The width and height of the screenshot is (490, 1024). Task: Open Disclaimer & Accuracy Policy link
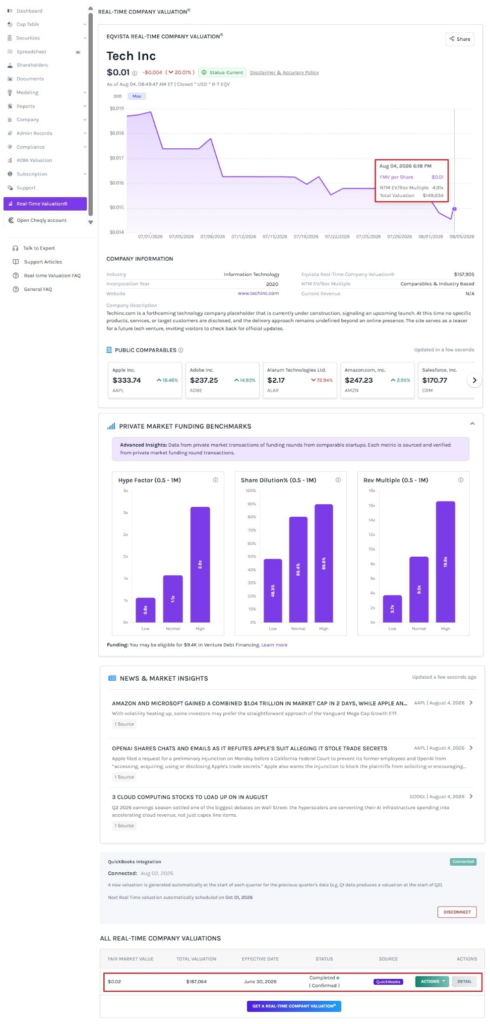point(284,72)
